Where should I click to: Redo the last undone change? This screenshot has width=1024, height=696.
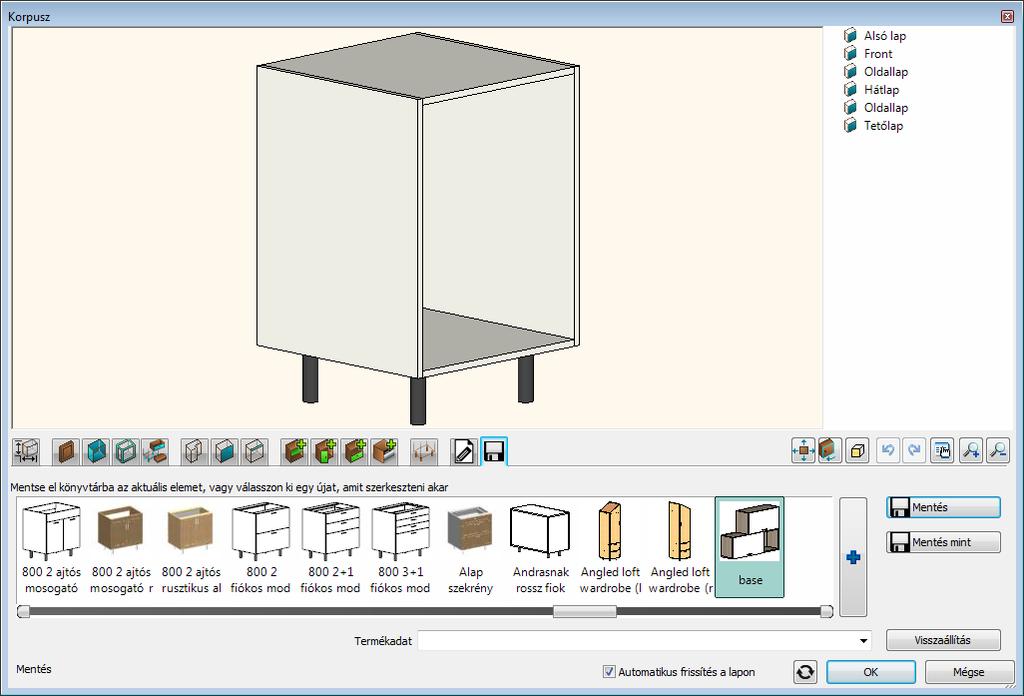point(914,451)
